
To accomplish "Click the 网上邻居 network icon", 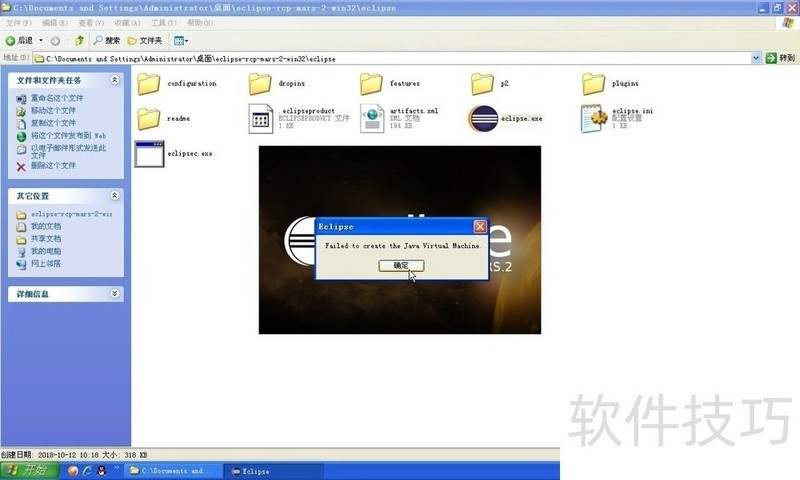I will click(x=21, y=264).
